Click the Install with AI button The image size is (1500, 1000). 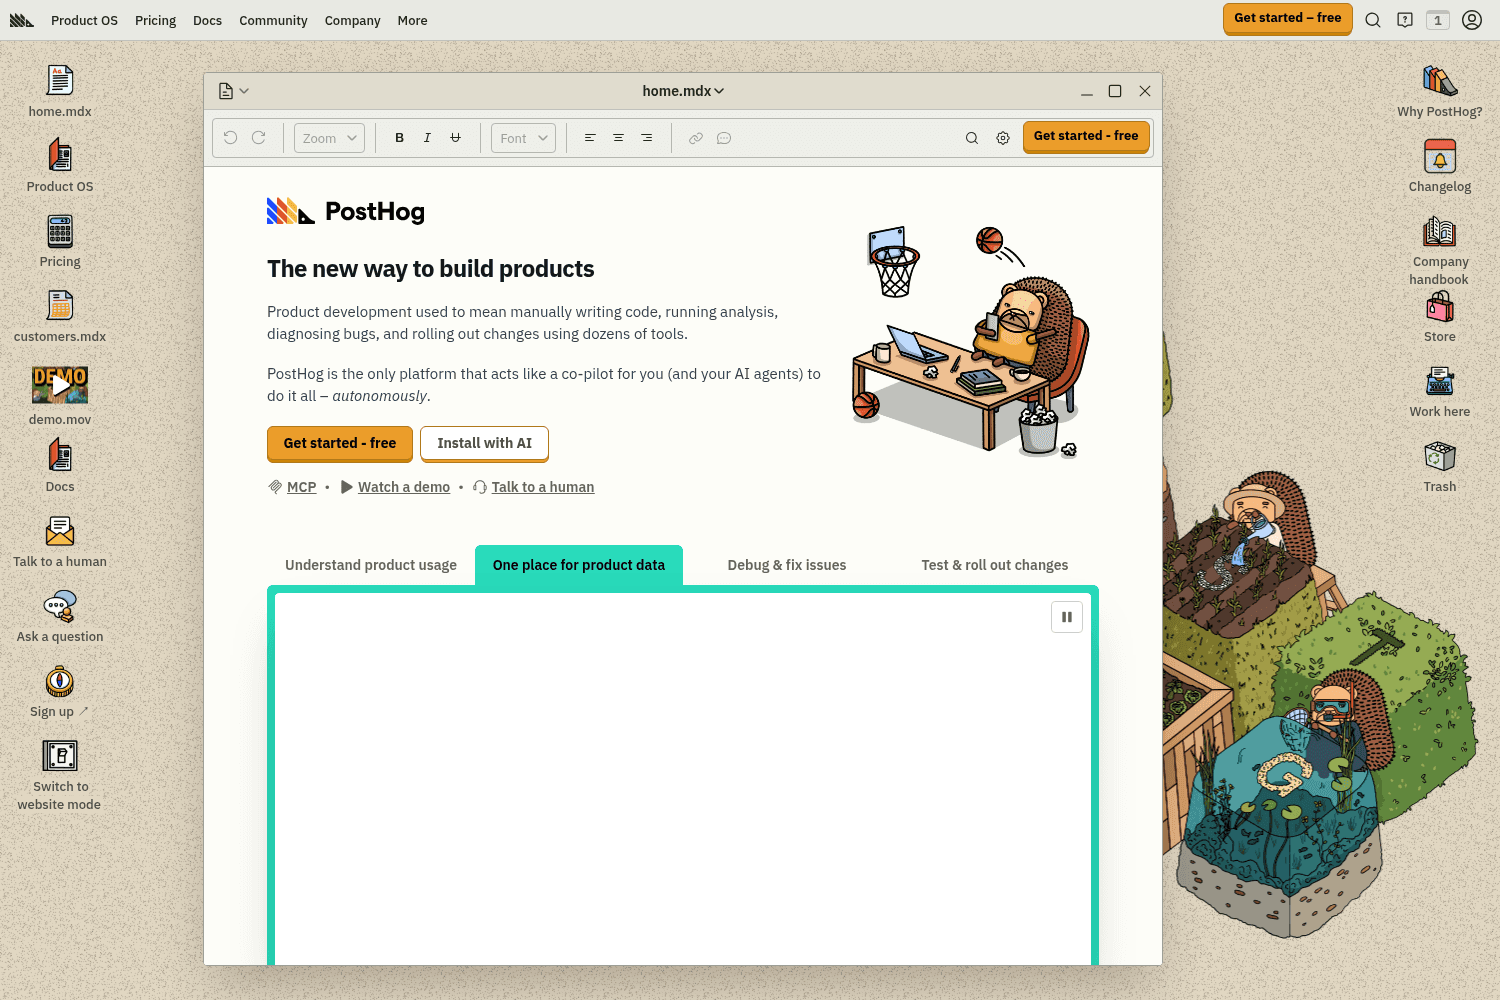point(484,443)
